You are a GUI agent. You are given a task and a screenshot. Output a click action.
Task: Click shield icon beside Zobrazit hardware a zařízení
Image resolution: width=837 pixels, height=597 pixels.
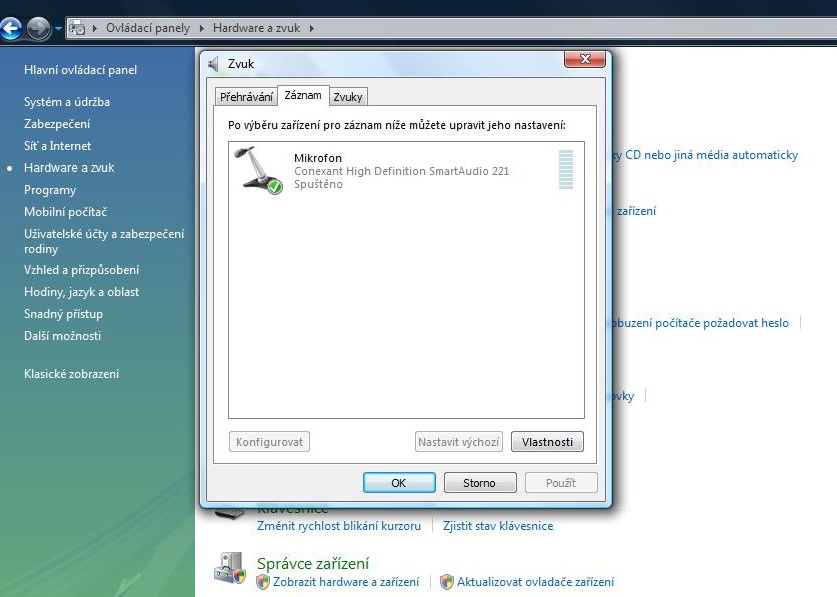click(x=264, y=582)
